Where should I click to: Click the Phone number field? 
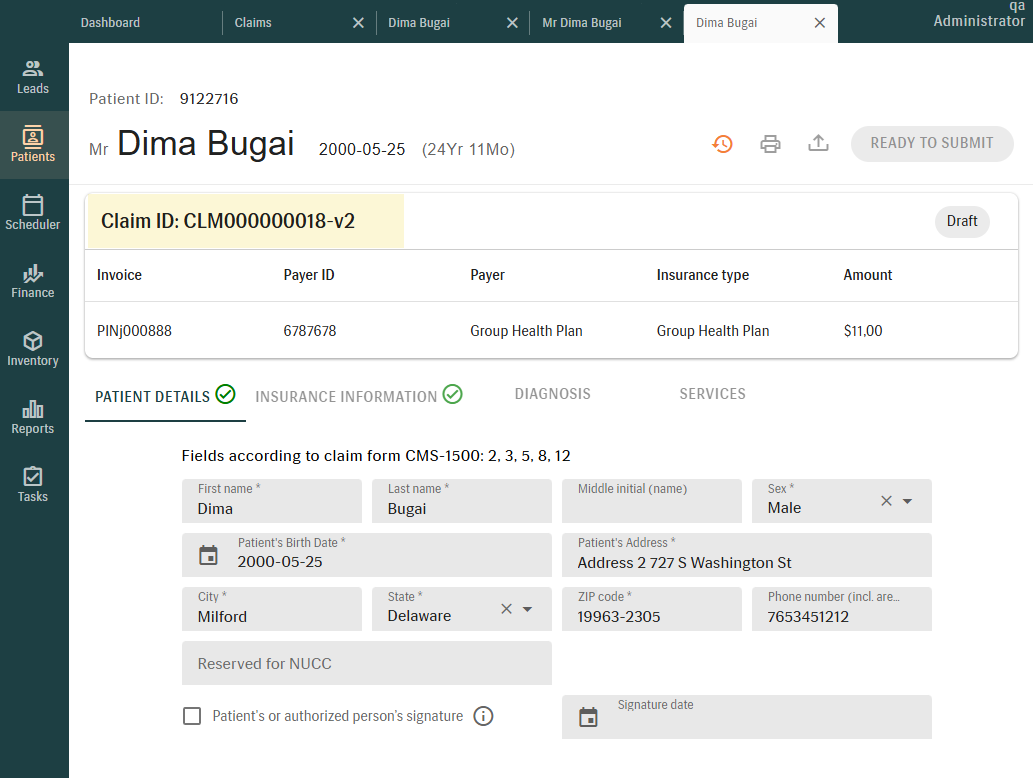point(841,609)
